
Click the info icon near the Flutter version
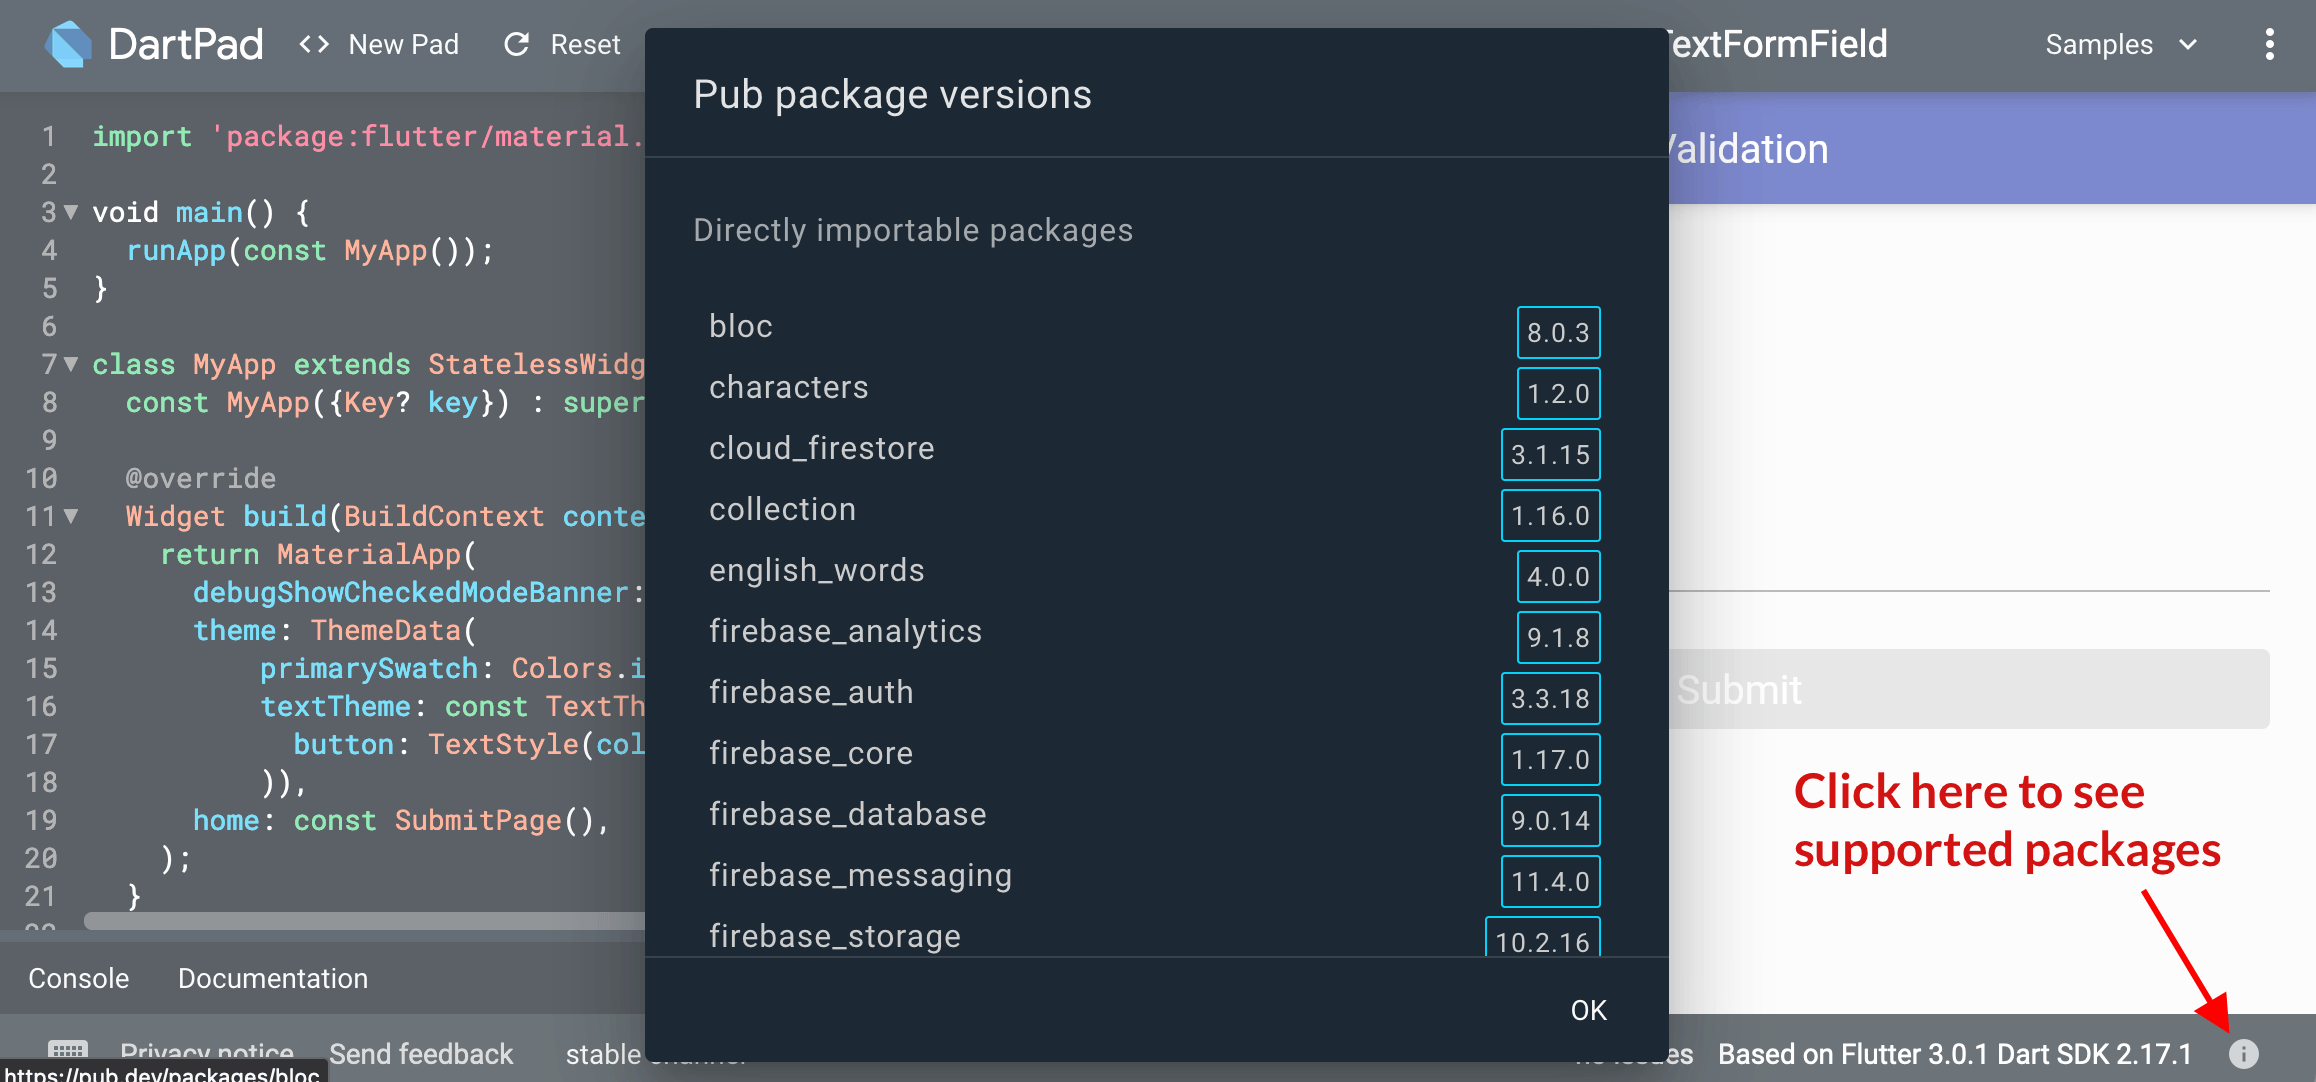click(2245, 1053)
